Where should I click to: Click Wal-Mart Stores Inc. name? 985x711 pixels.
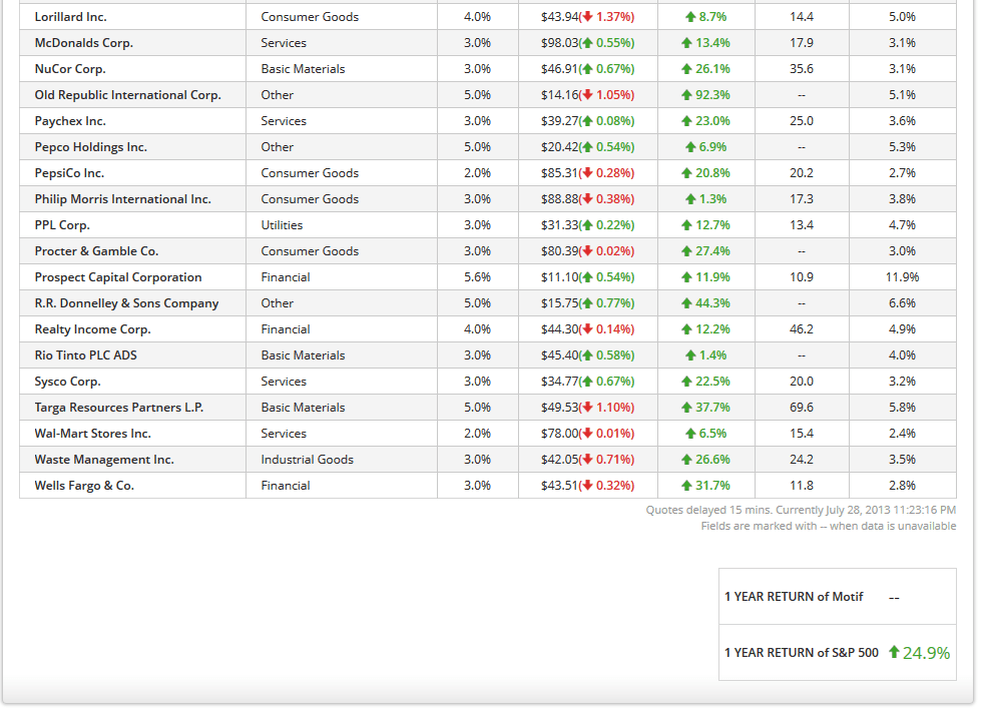click(92, 434)
